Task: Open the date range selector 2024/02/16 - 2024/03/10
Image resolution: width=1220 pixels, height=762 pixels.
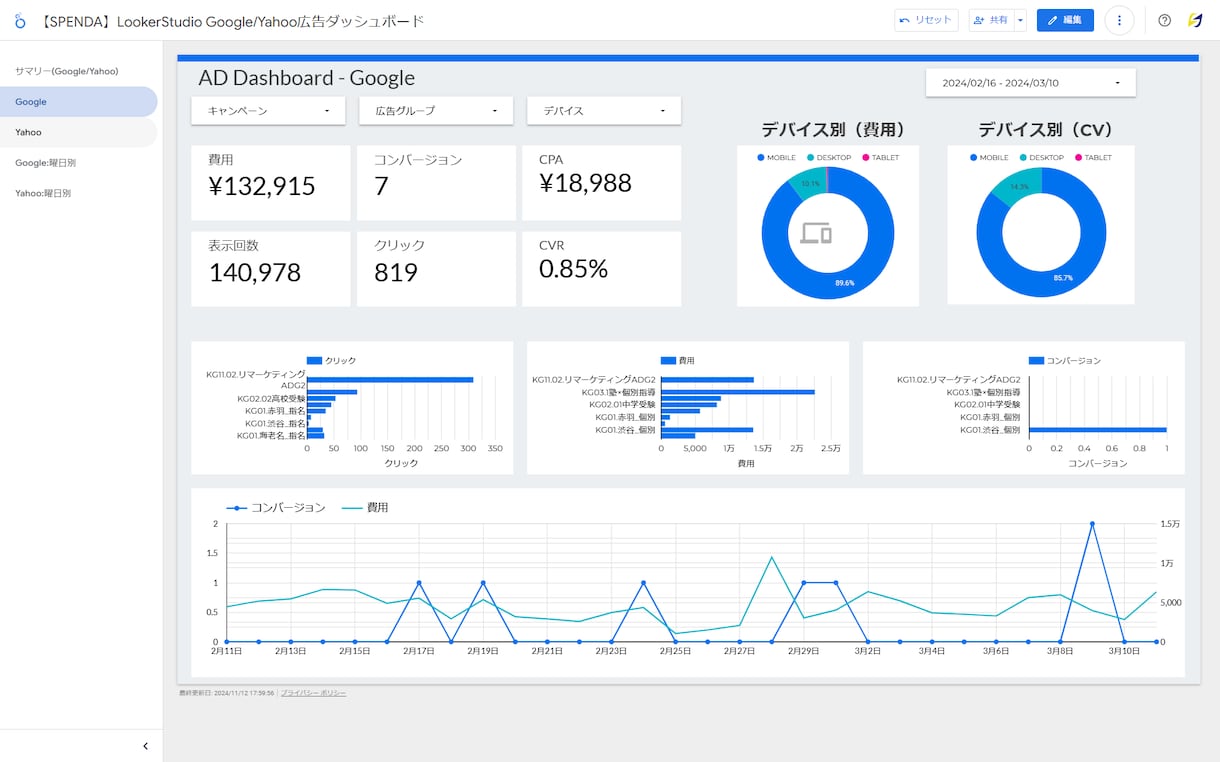Action: tap(1031, 83)
